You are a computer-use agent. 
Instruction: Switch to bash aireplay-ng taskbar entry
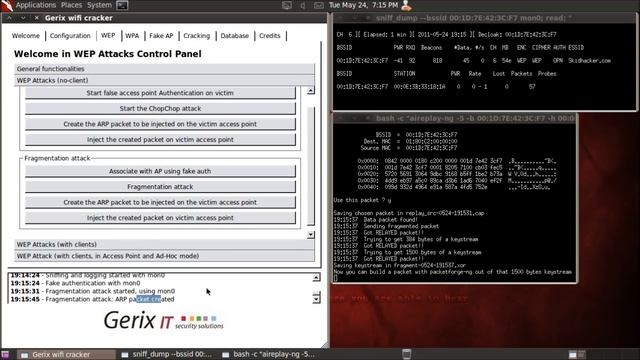269,354
